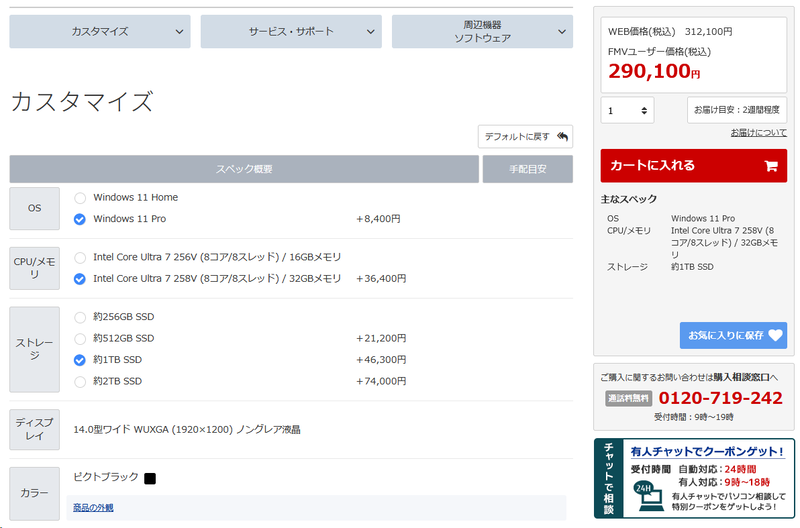Image resolution: width=800 pixels, height=528 pixels.
Task: Click the チャットで相談 vertical label
Action: [609, 479]
